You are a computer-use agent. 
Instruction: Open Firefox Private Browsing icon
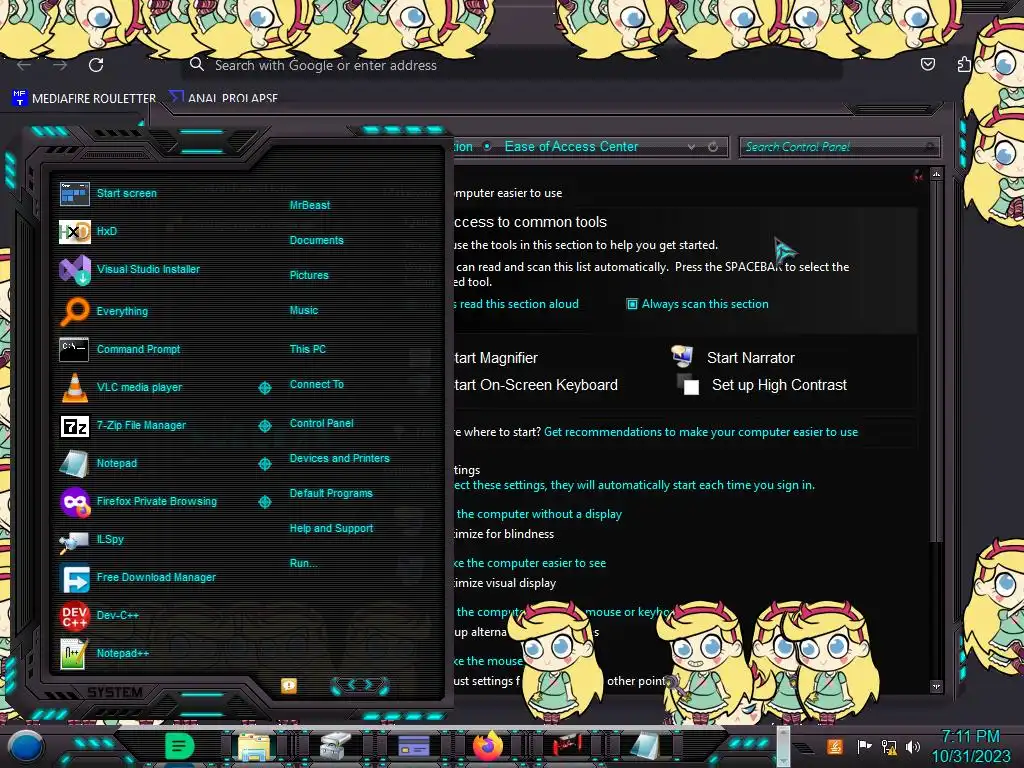pyautogui.click(x=74, y=502)
